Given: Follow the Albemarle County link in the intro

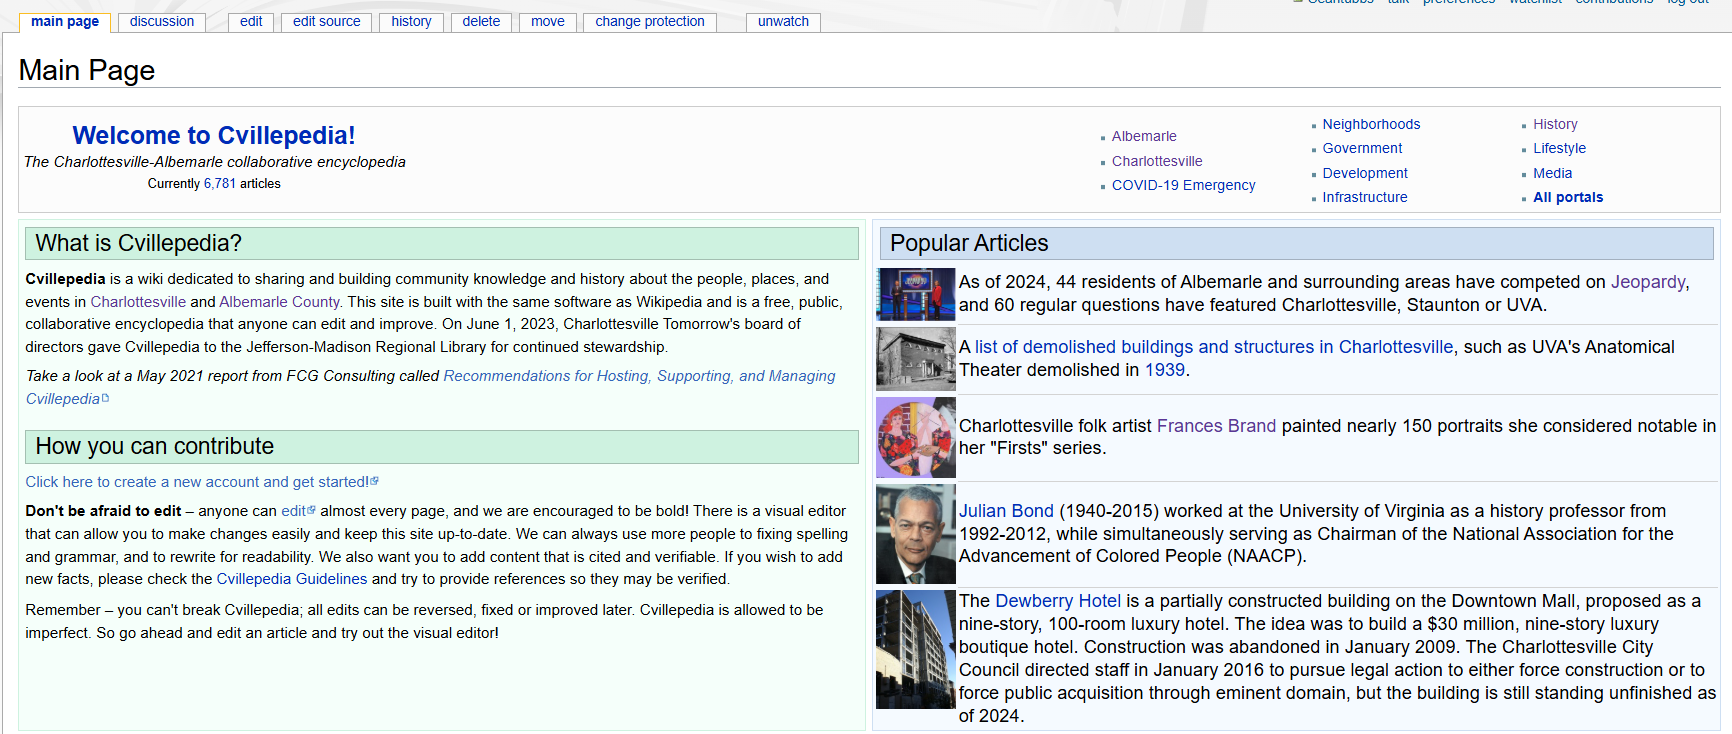Looking at the screenshot, I should tap(280, 302).
